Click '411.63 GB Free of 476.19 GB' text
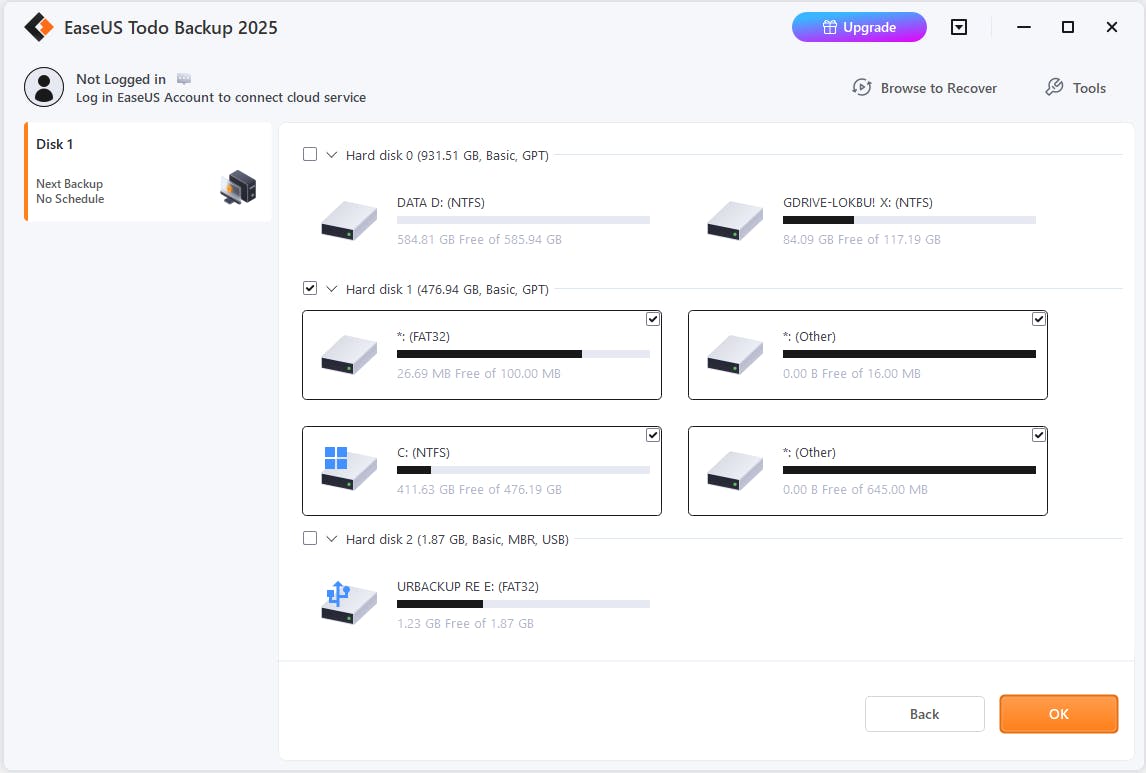 click(x=479, y=490)
